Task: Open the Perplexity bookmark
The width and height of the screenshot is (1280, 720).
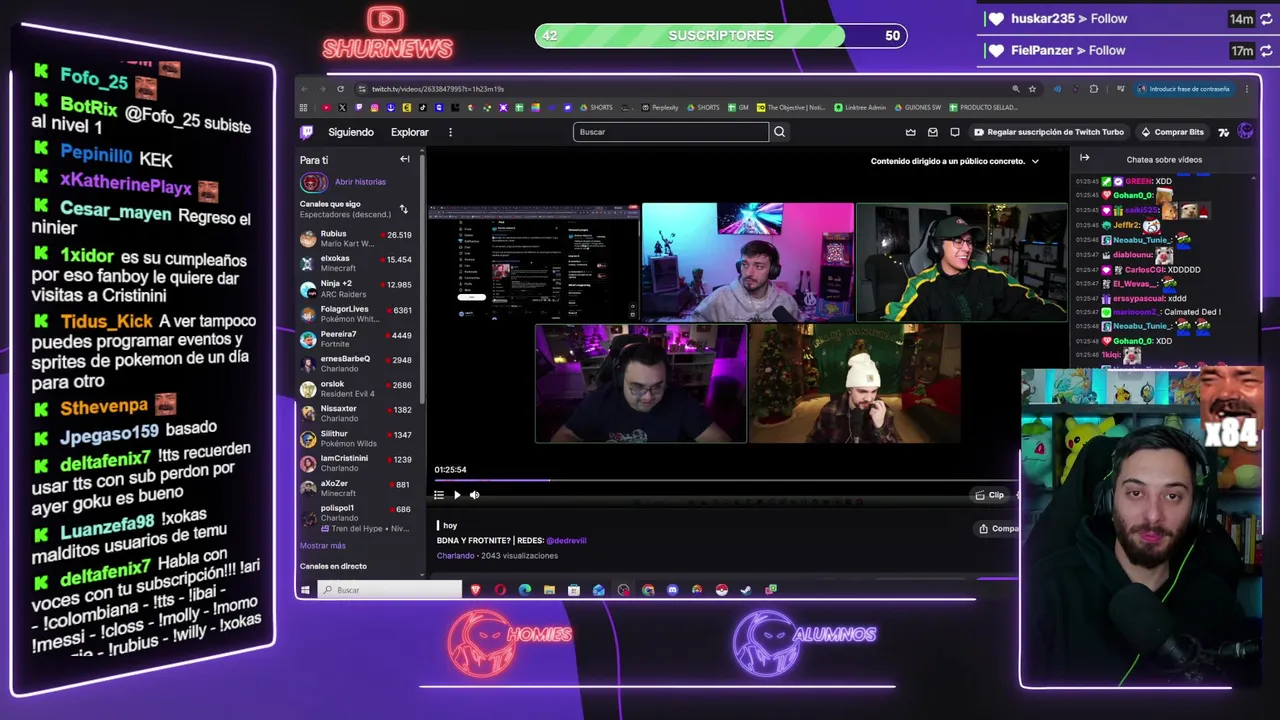Action: (x=660, y=107)
